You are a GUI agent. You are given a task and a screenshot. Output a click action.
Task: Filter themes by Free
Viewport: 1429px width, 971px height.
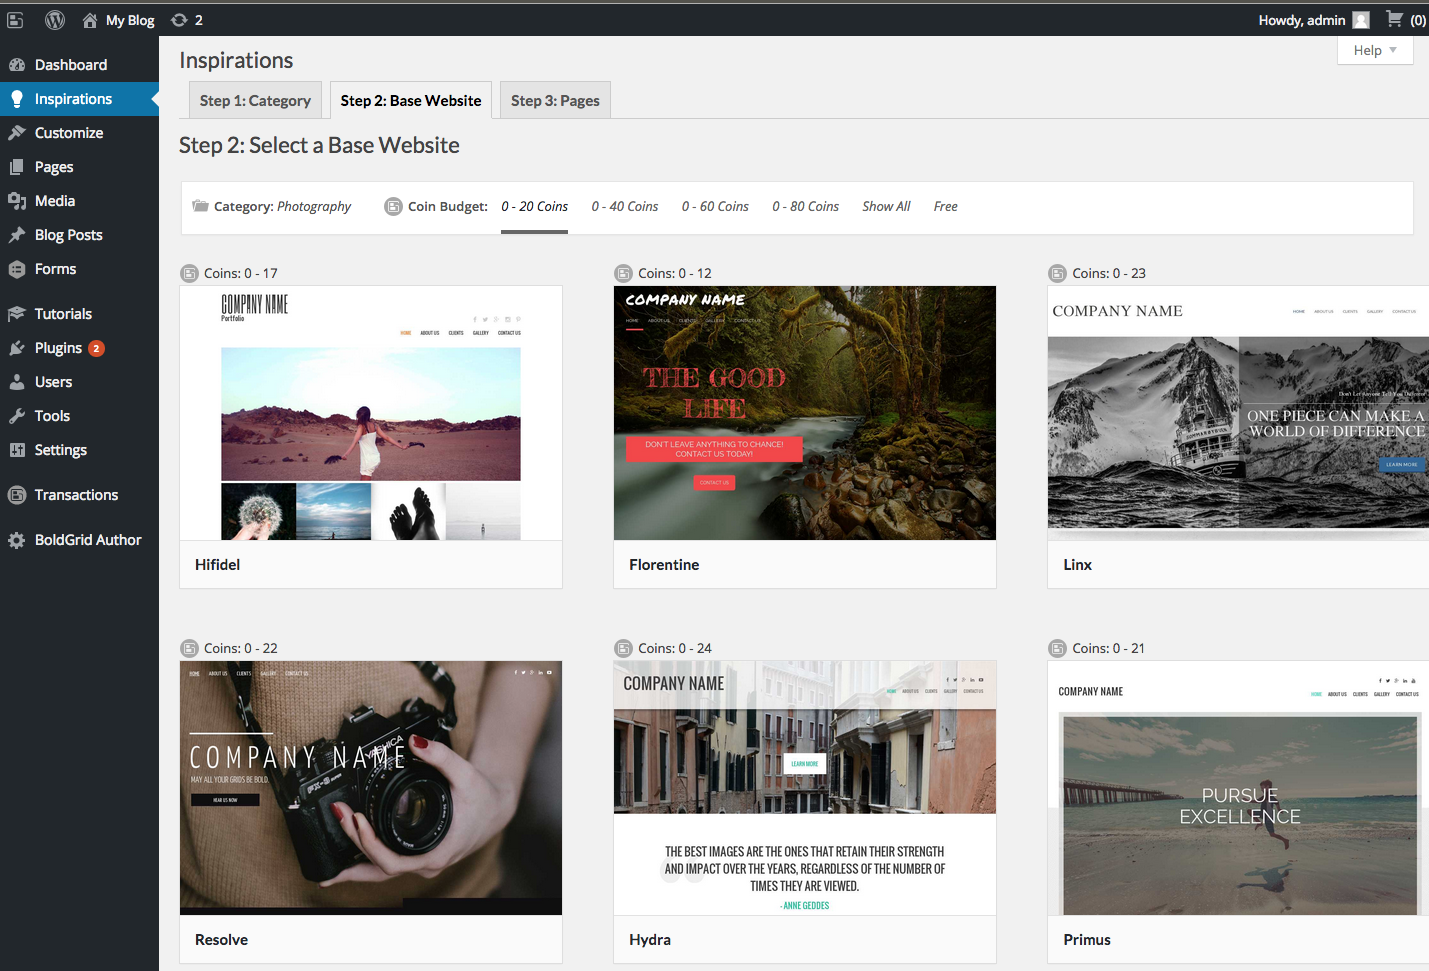(x=945, y=207)
